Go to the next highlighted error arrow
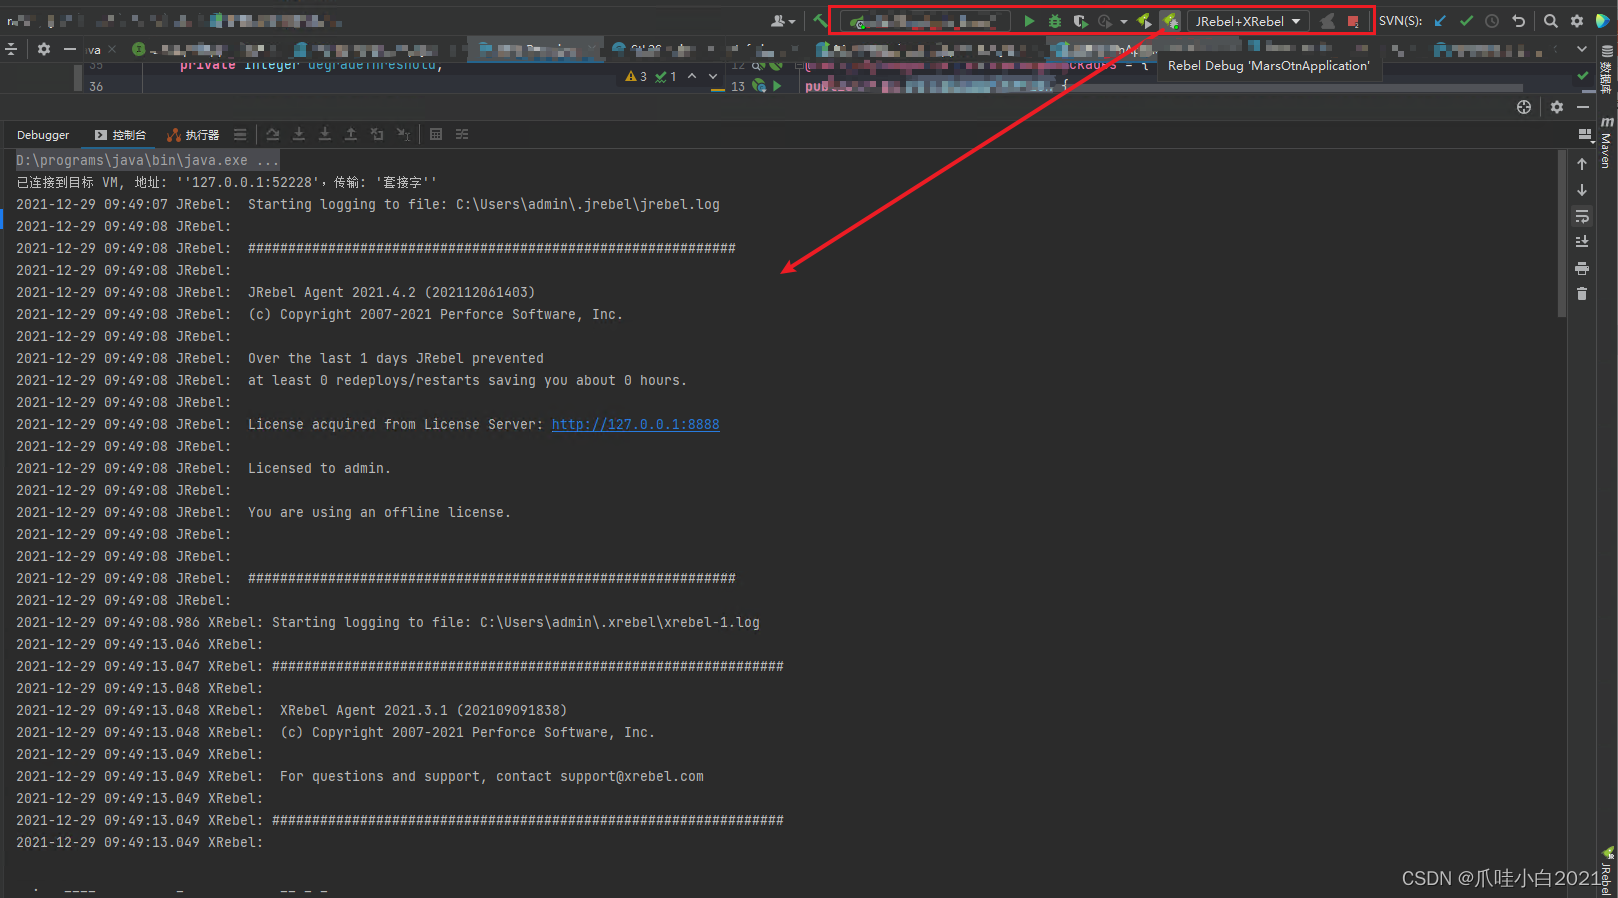Image resolution: width=1618 pixels, height=898 pixels. point(713,76)
